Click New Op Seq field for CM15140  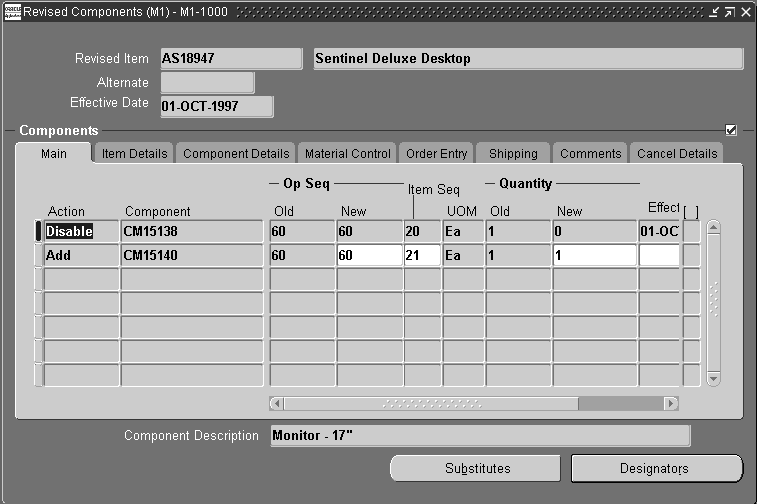(x=369, y=255)
